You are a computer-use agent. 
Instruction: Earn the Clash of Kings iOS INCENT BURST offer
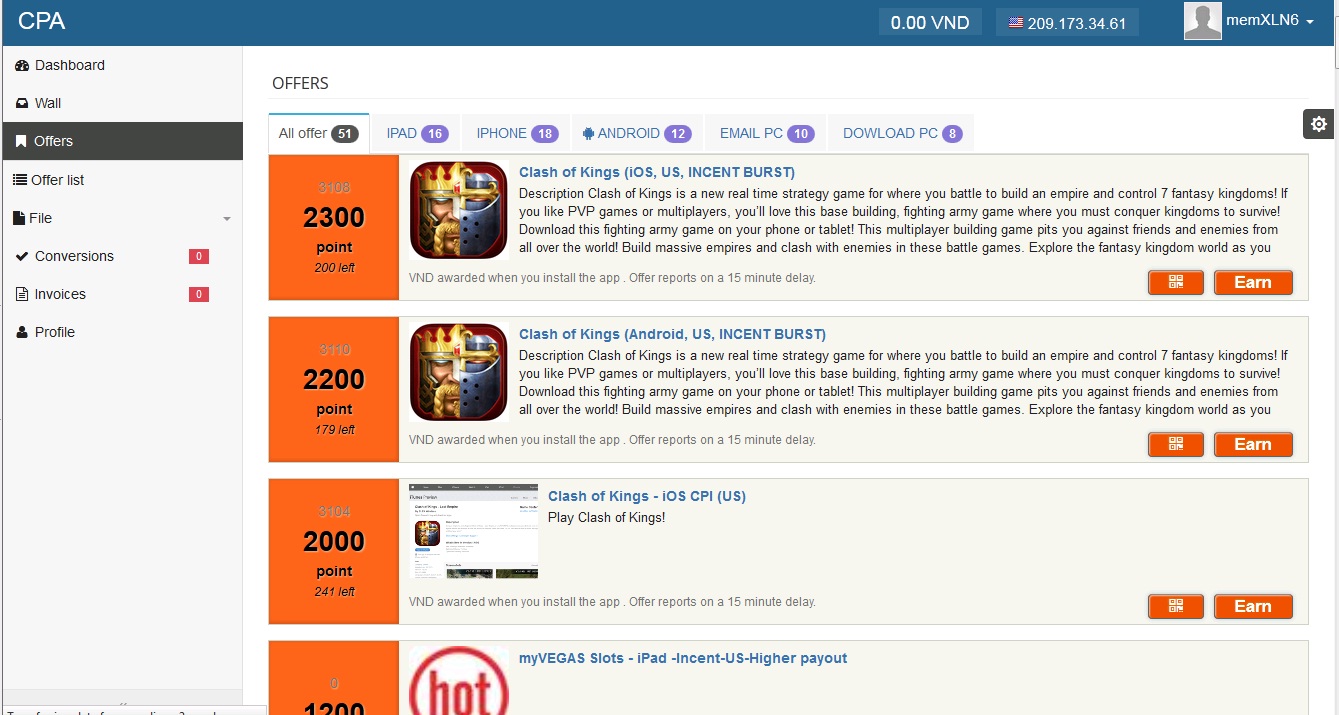click(x=1253, y=283)
